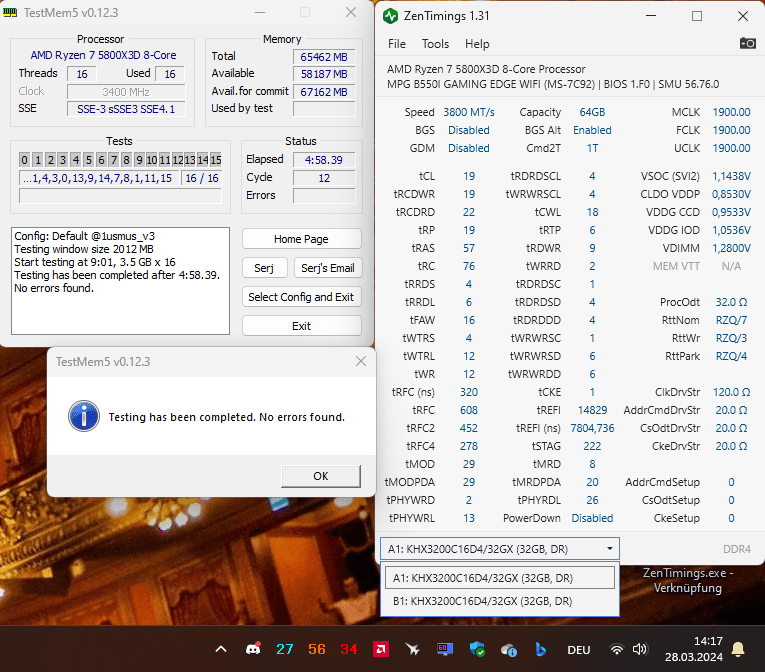Click the Corsair sail tray icon

click(x=413, y=649)
